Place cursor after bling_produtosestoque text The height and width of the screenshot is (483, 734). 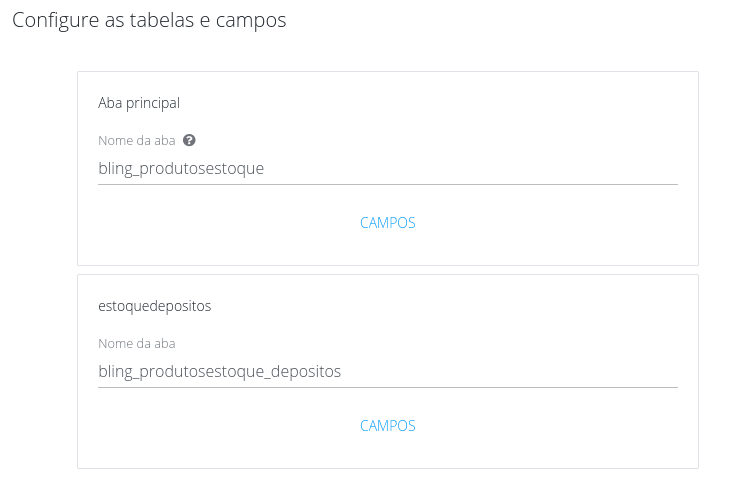(266, 168)
